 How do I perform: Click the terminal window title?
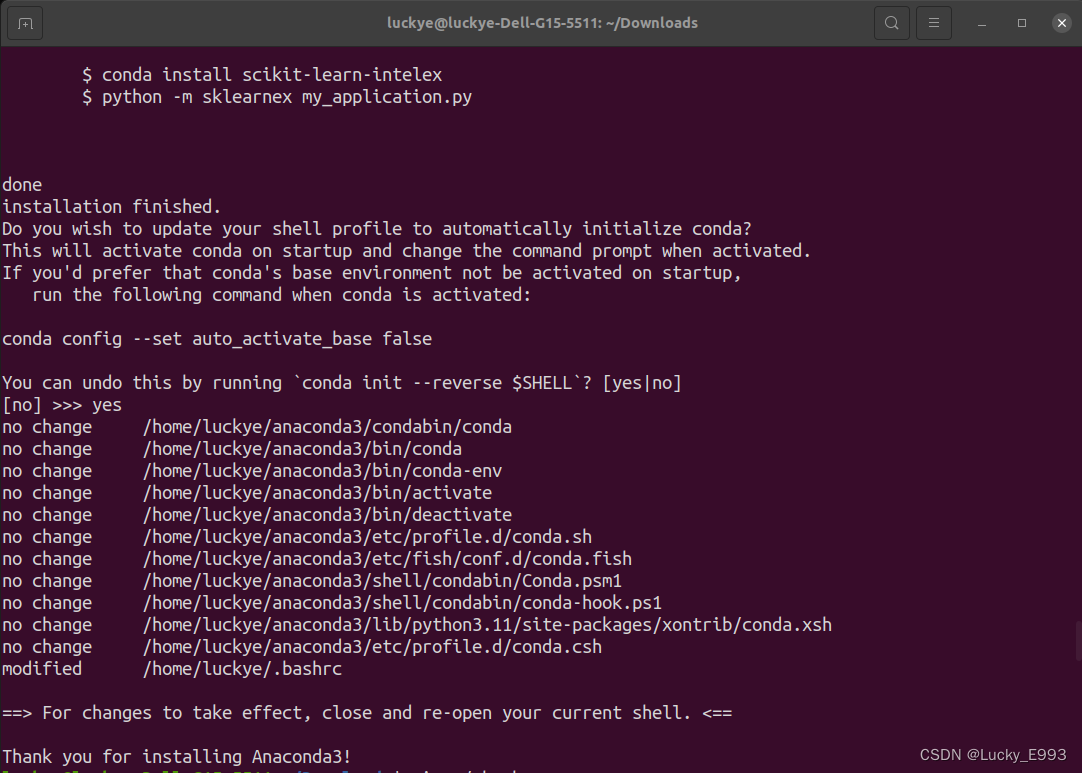tap(542, 22)
